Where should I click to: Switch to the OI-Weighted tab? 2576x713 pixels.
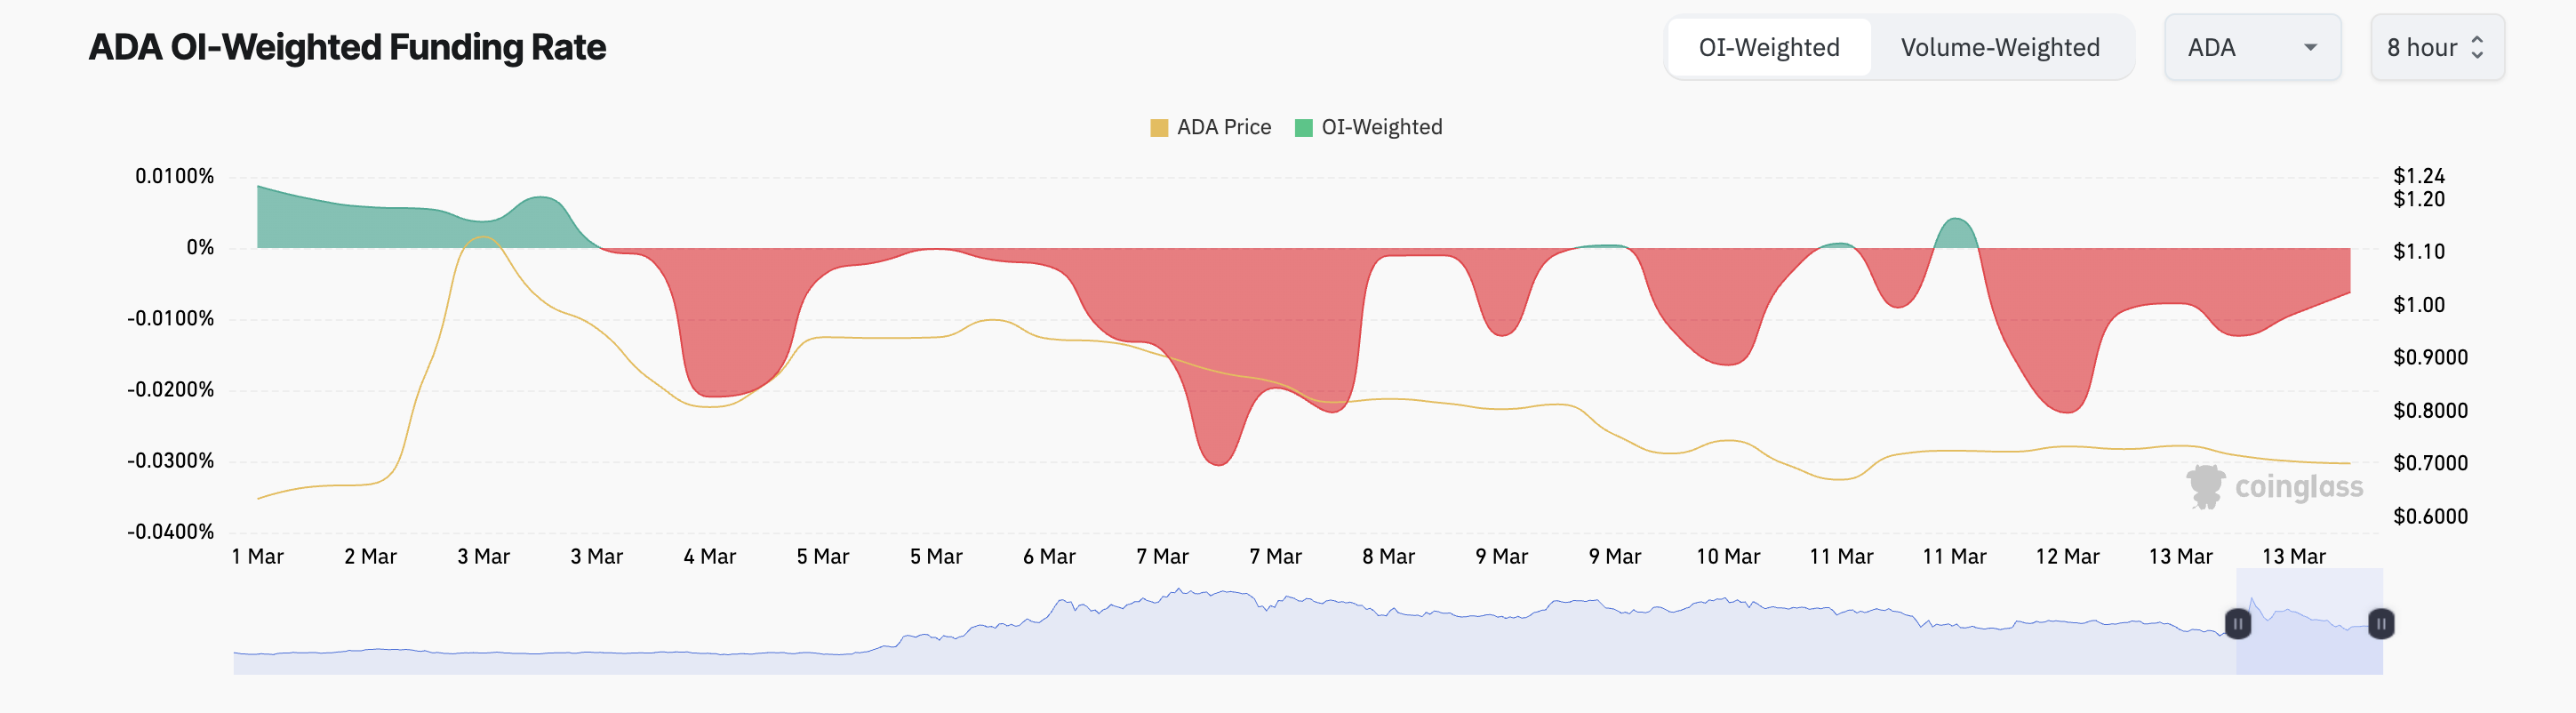(x=1768, y=47)
